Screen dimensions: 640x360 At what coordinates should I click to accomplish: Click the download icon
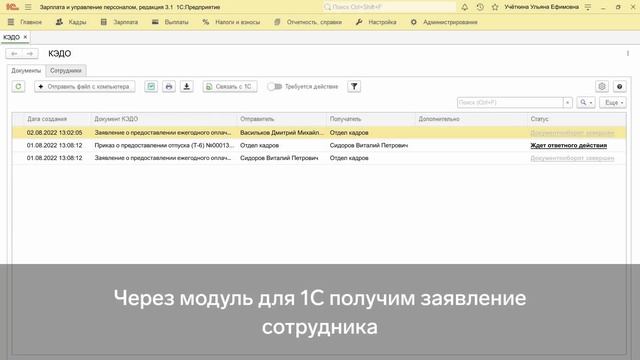(x=187, y=87)
